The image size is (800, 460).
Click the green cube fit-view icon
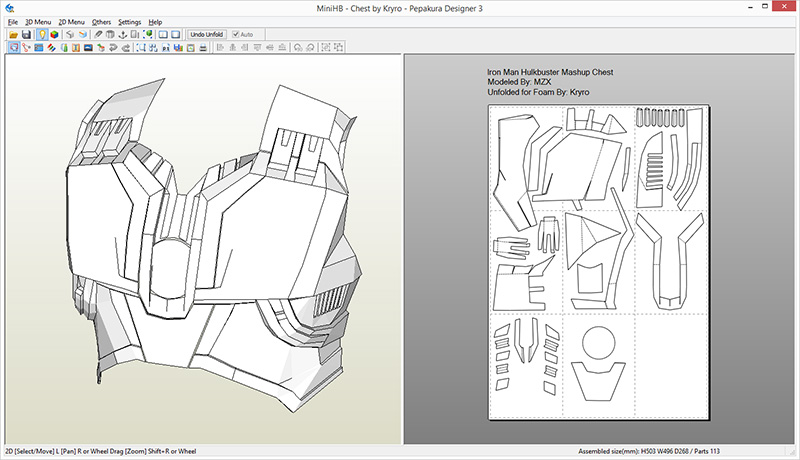point(148,35)
